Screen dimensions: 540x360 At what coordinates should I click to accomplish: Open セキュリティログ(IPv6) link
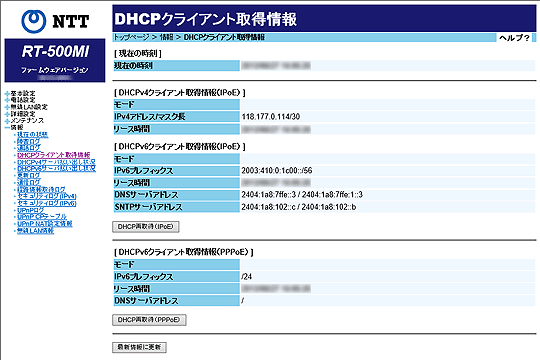[x=47, y=203]
